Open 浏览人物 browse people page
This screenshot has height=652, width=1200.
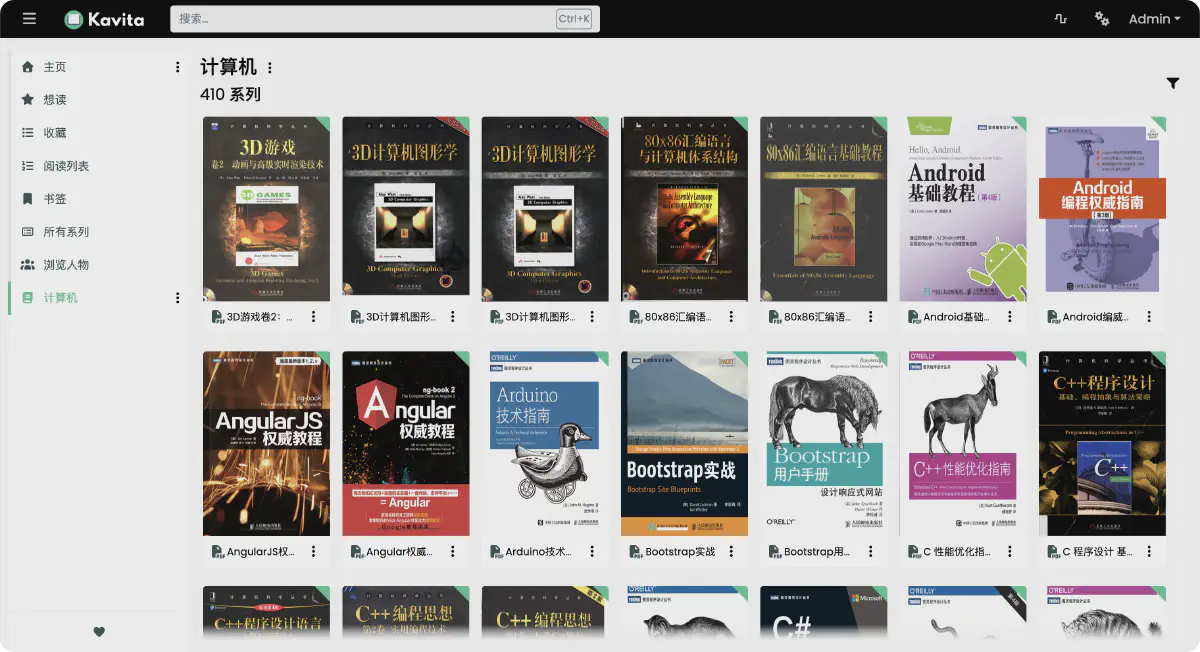click(x=65, y=265)
